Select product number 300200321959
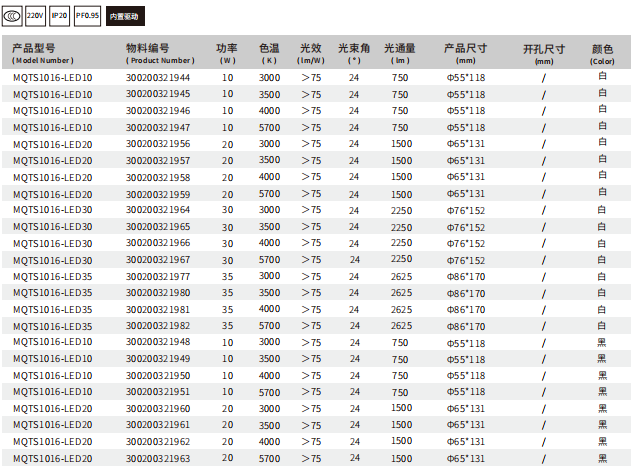 tap(158, 194)
